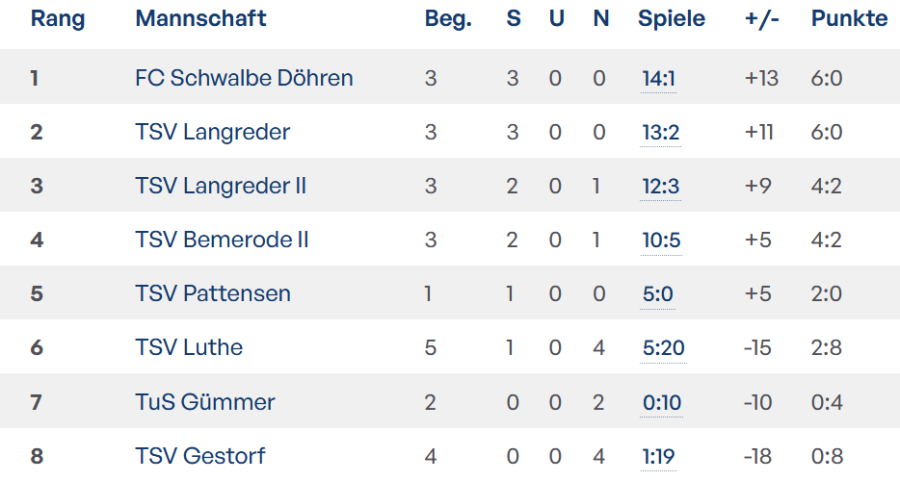Click the Punkte column header
The image size is (900, 481).
tap(849, 19)
